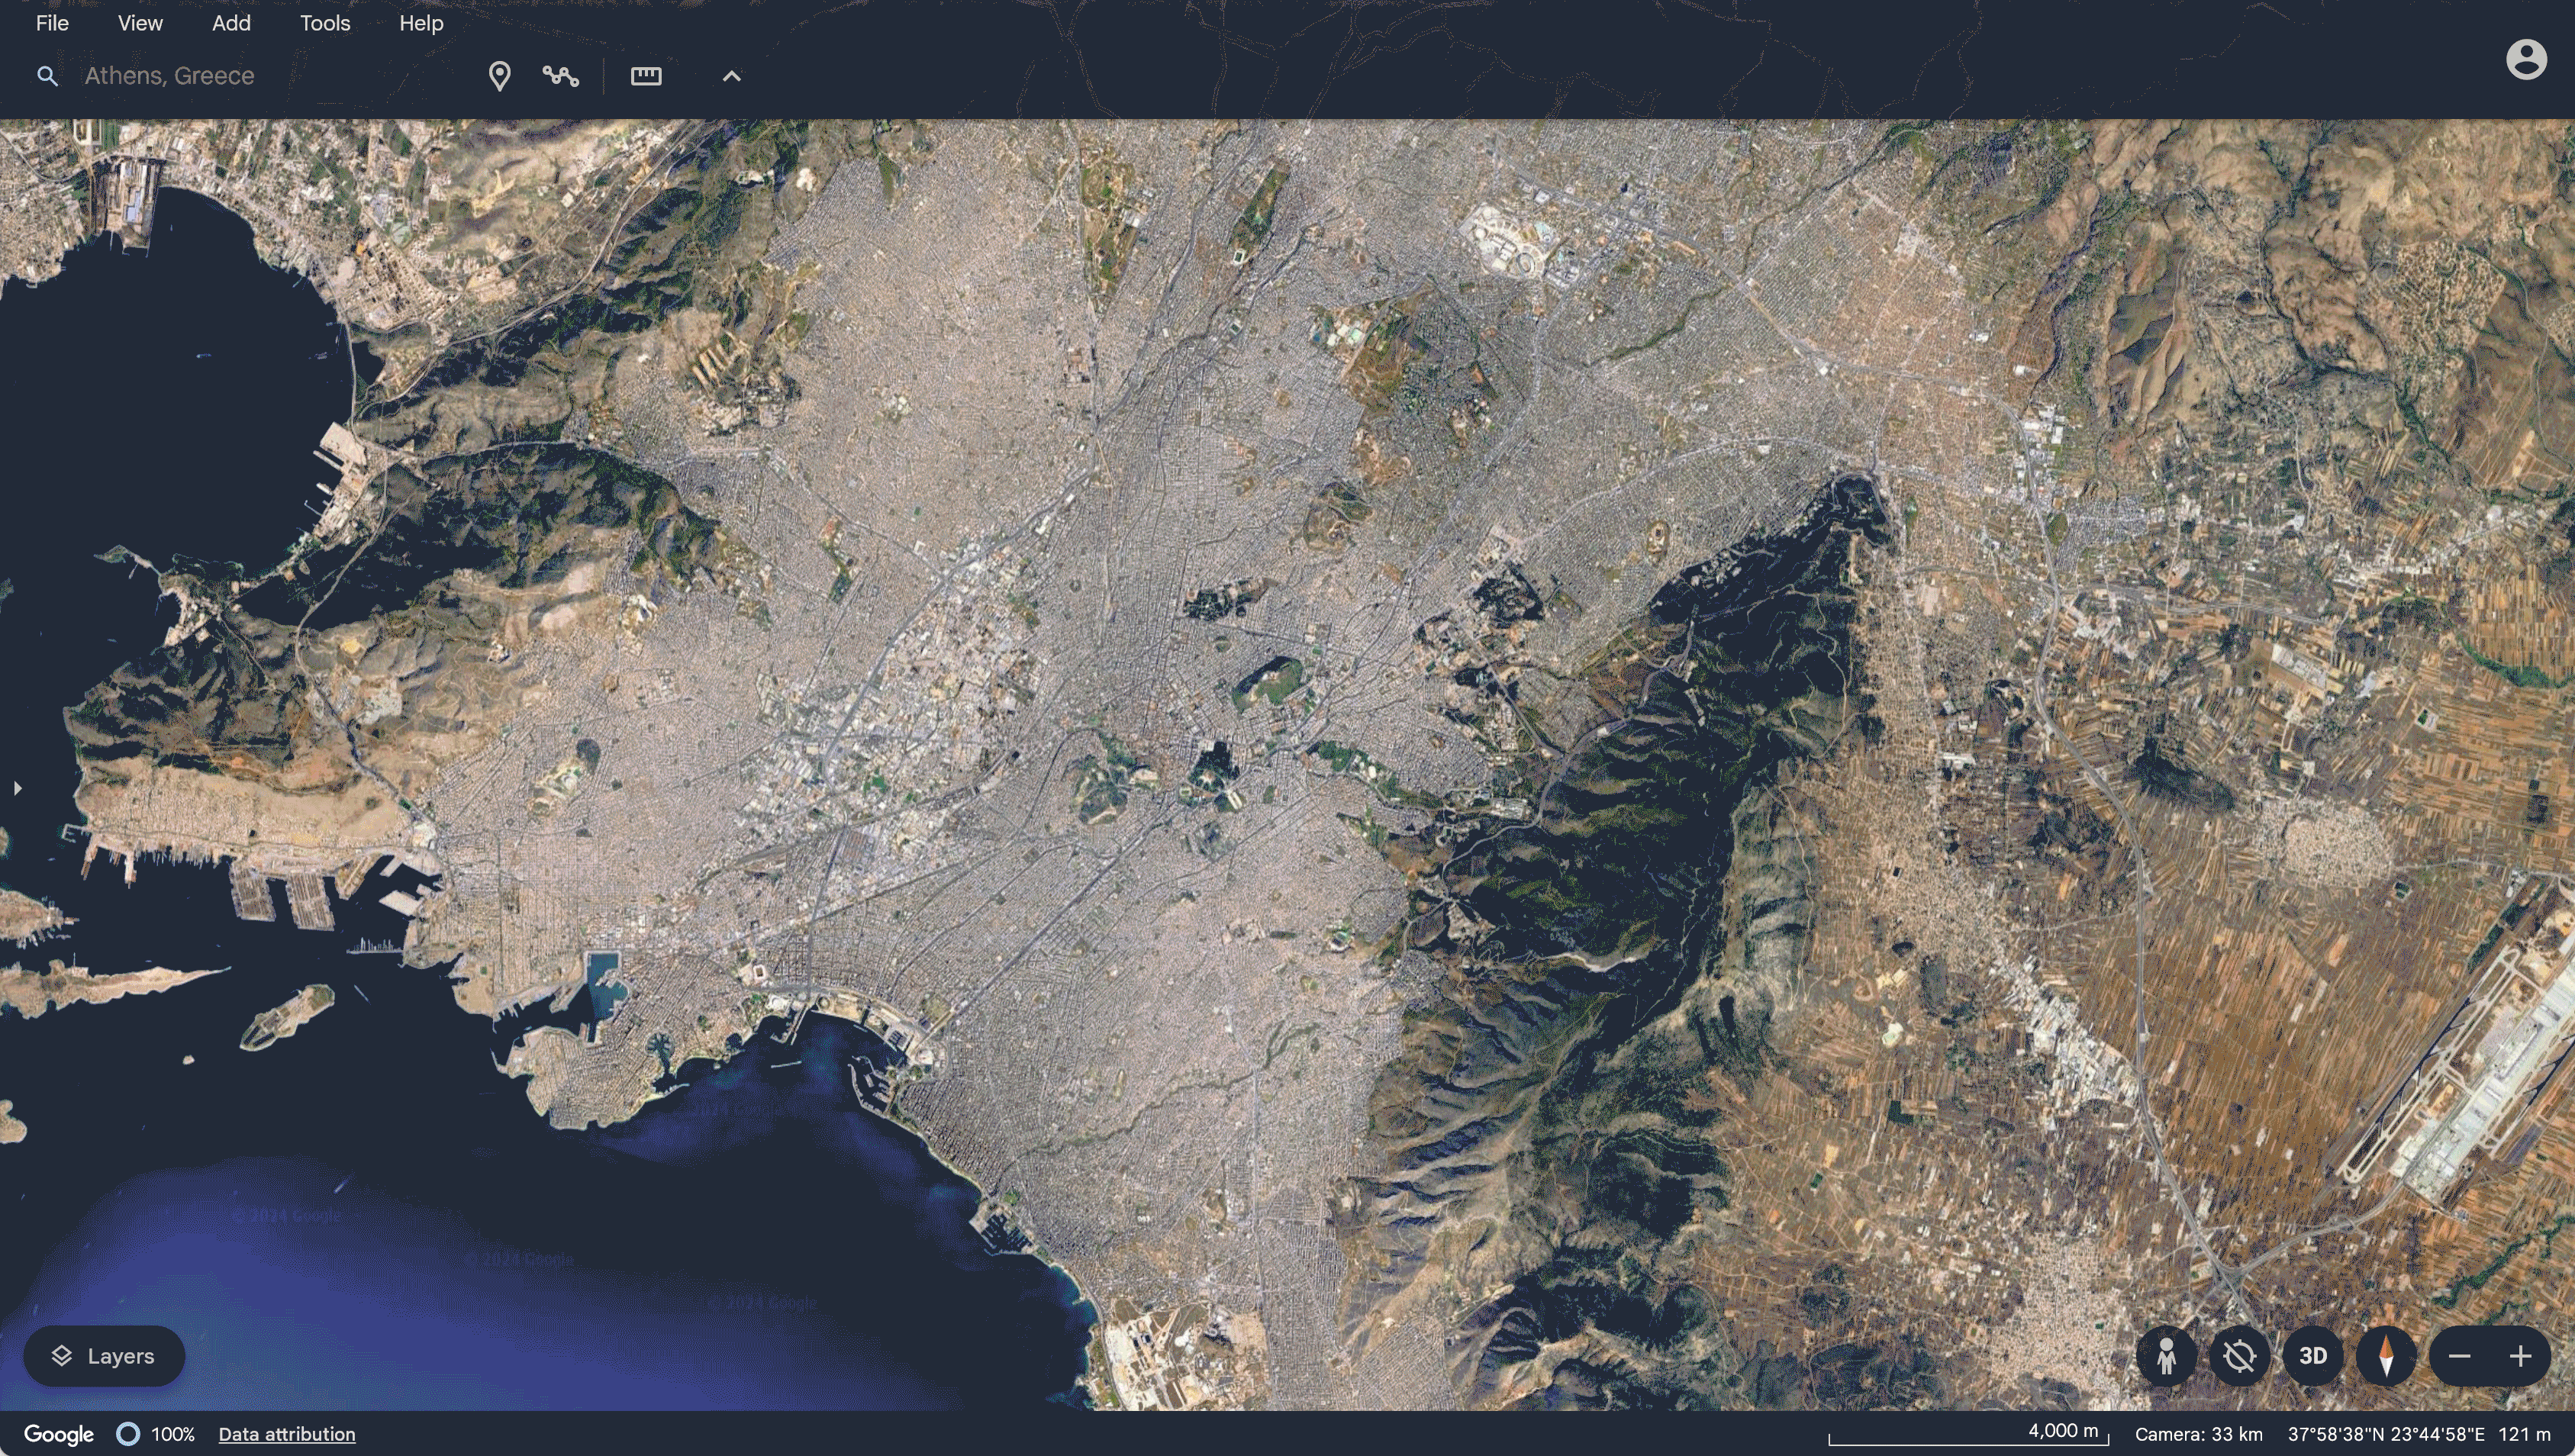Click the Google logo in status bar
The image size is (2575, 1456).
click(x=58, y=1434)
